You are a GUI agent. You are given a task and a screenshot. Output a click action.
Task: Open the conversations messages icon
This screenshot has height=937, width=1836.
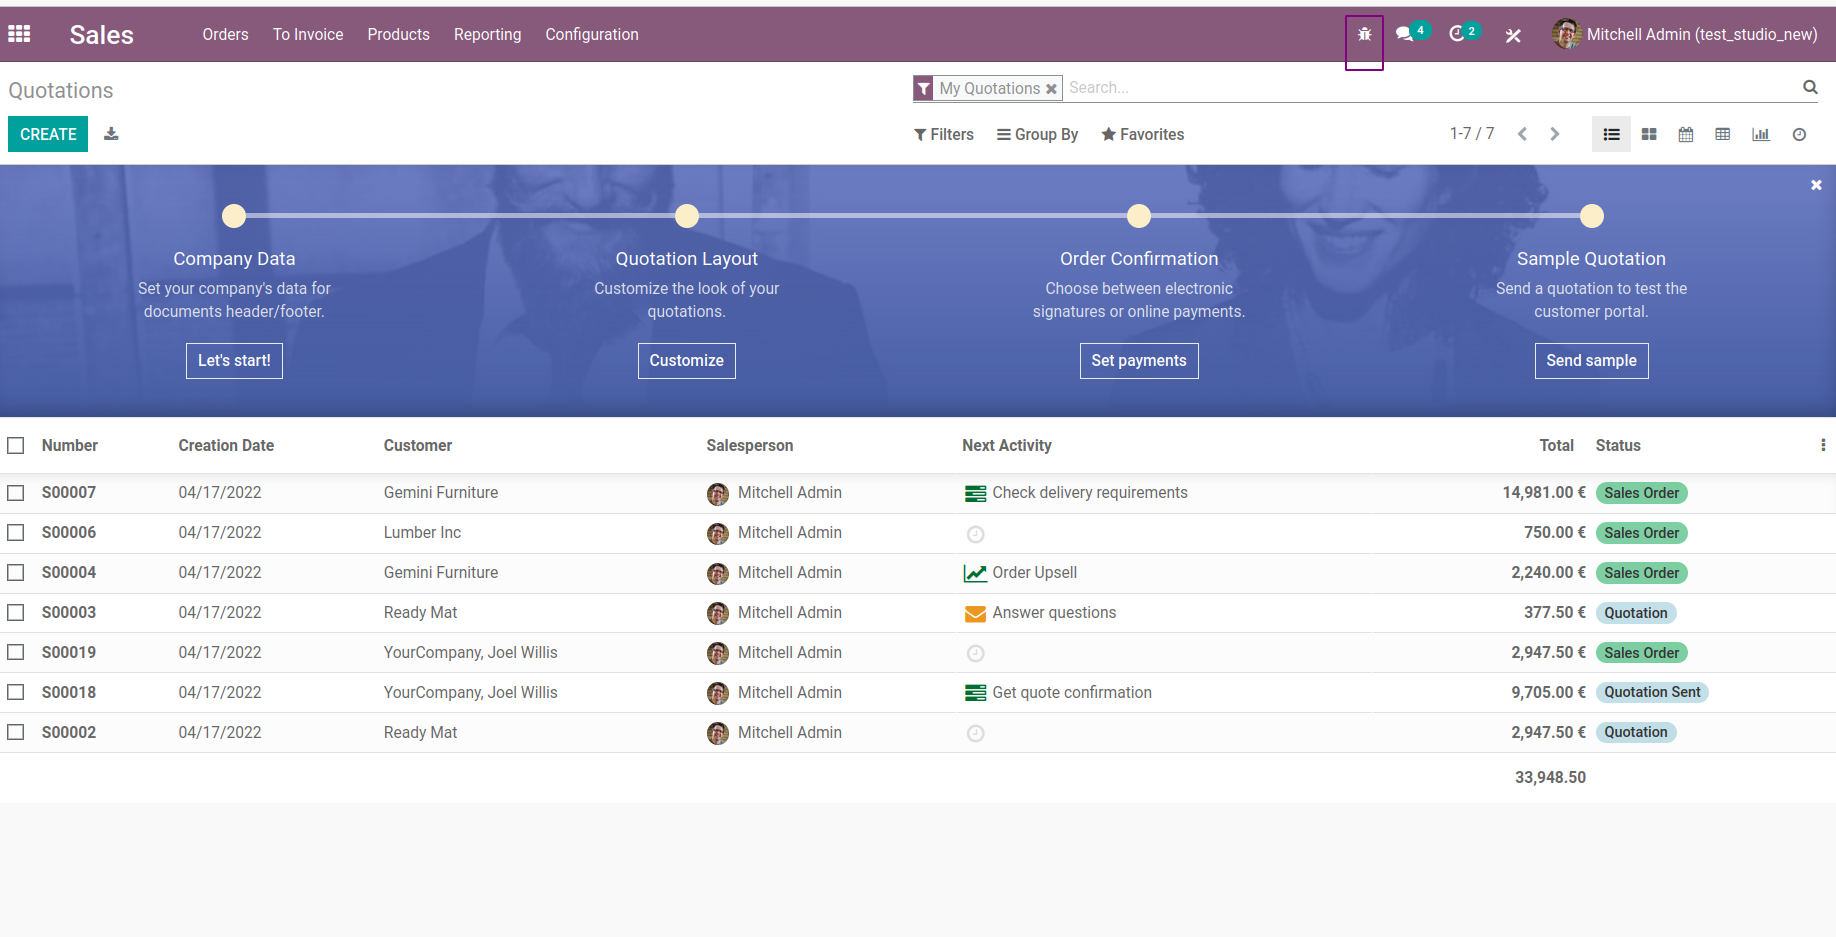point(1404,34)
